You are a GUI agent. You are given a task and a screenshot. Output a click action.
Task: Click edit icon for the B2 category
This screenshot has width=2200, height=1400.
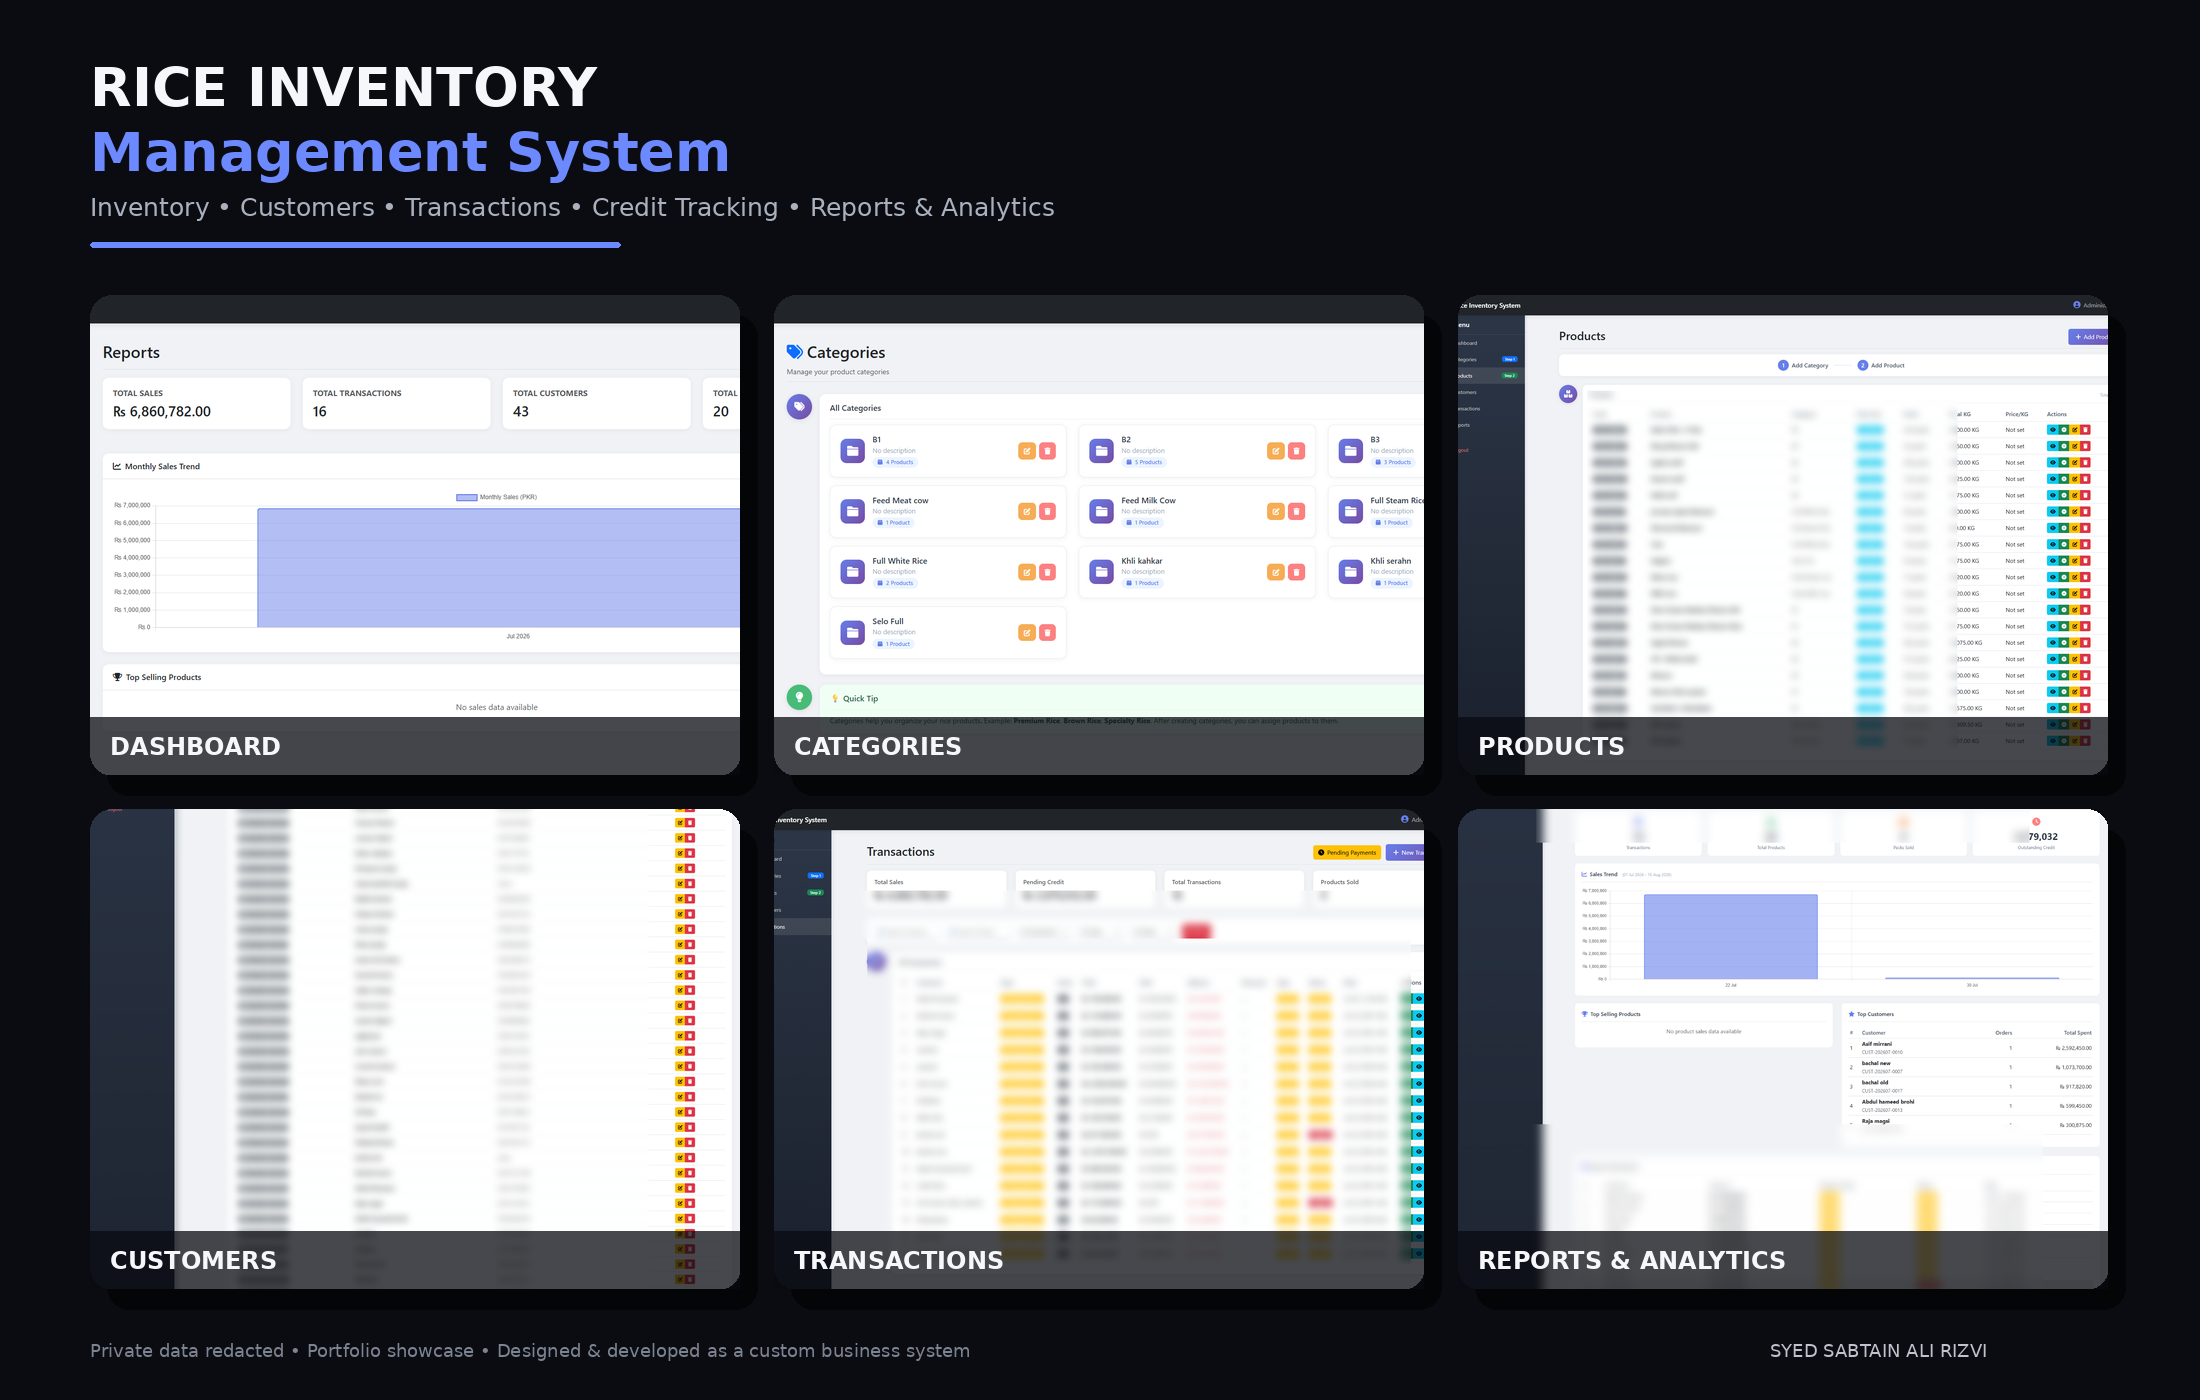point(1275,451)
